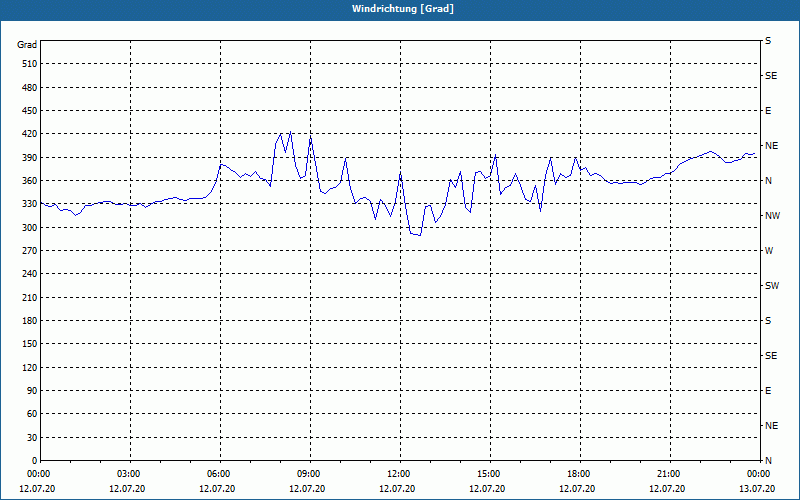Select the 450 y-axis value
Image resolution: width=800 pixels, height=500 pixels.
[x=30, y=111]
